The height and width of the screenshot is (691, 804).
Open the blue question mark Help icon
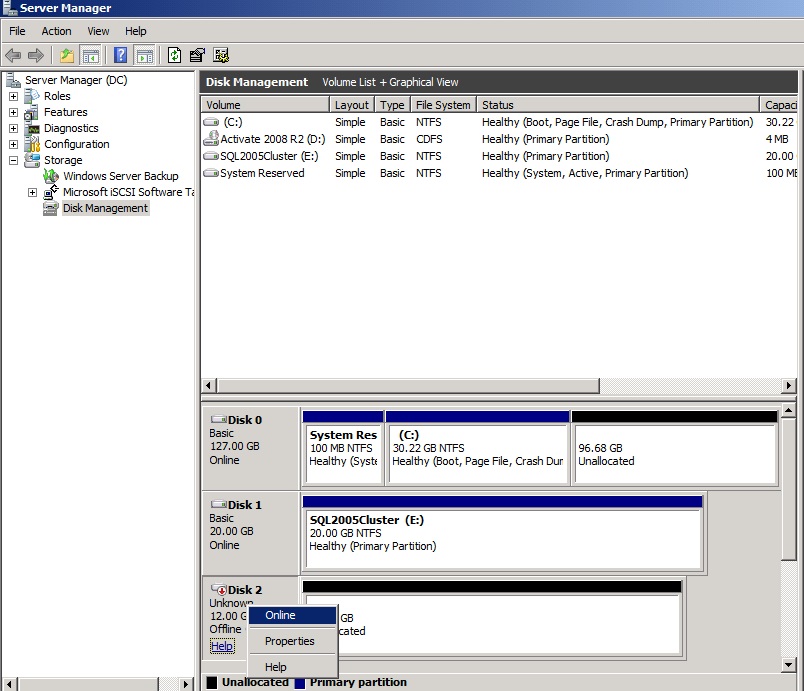(x=120, y=55)
